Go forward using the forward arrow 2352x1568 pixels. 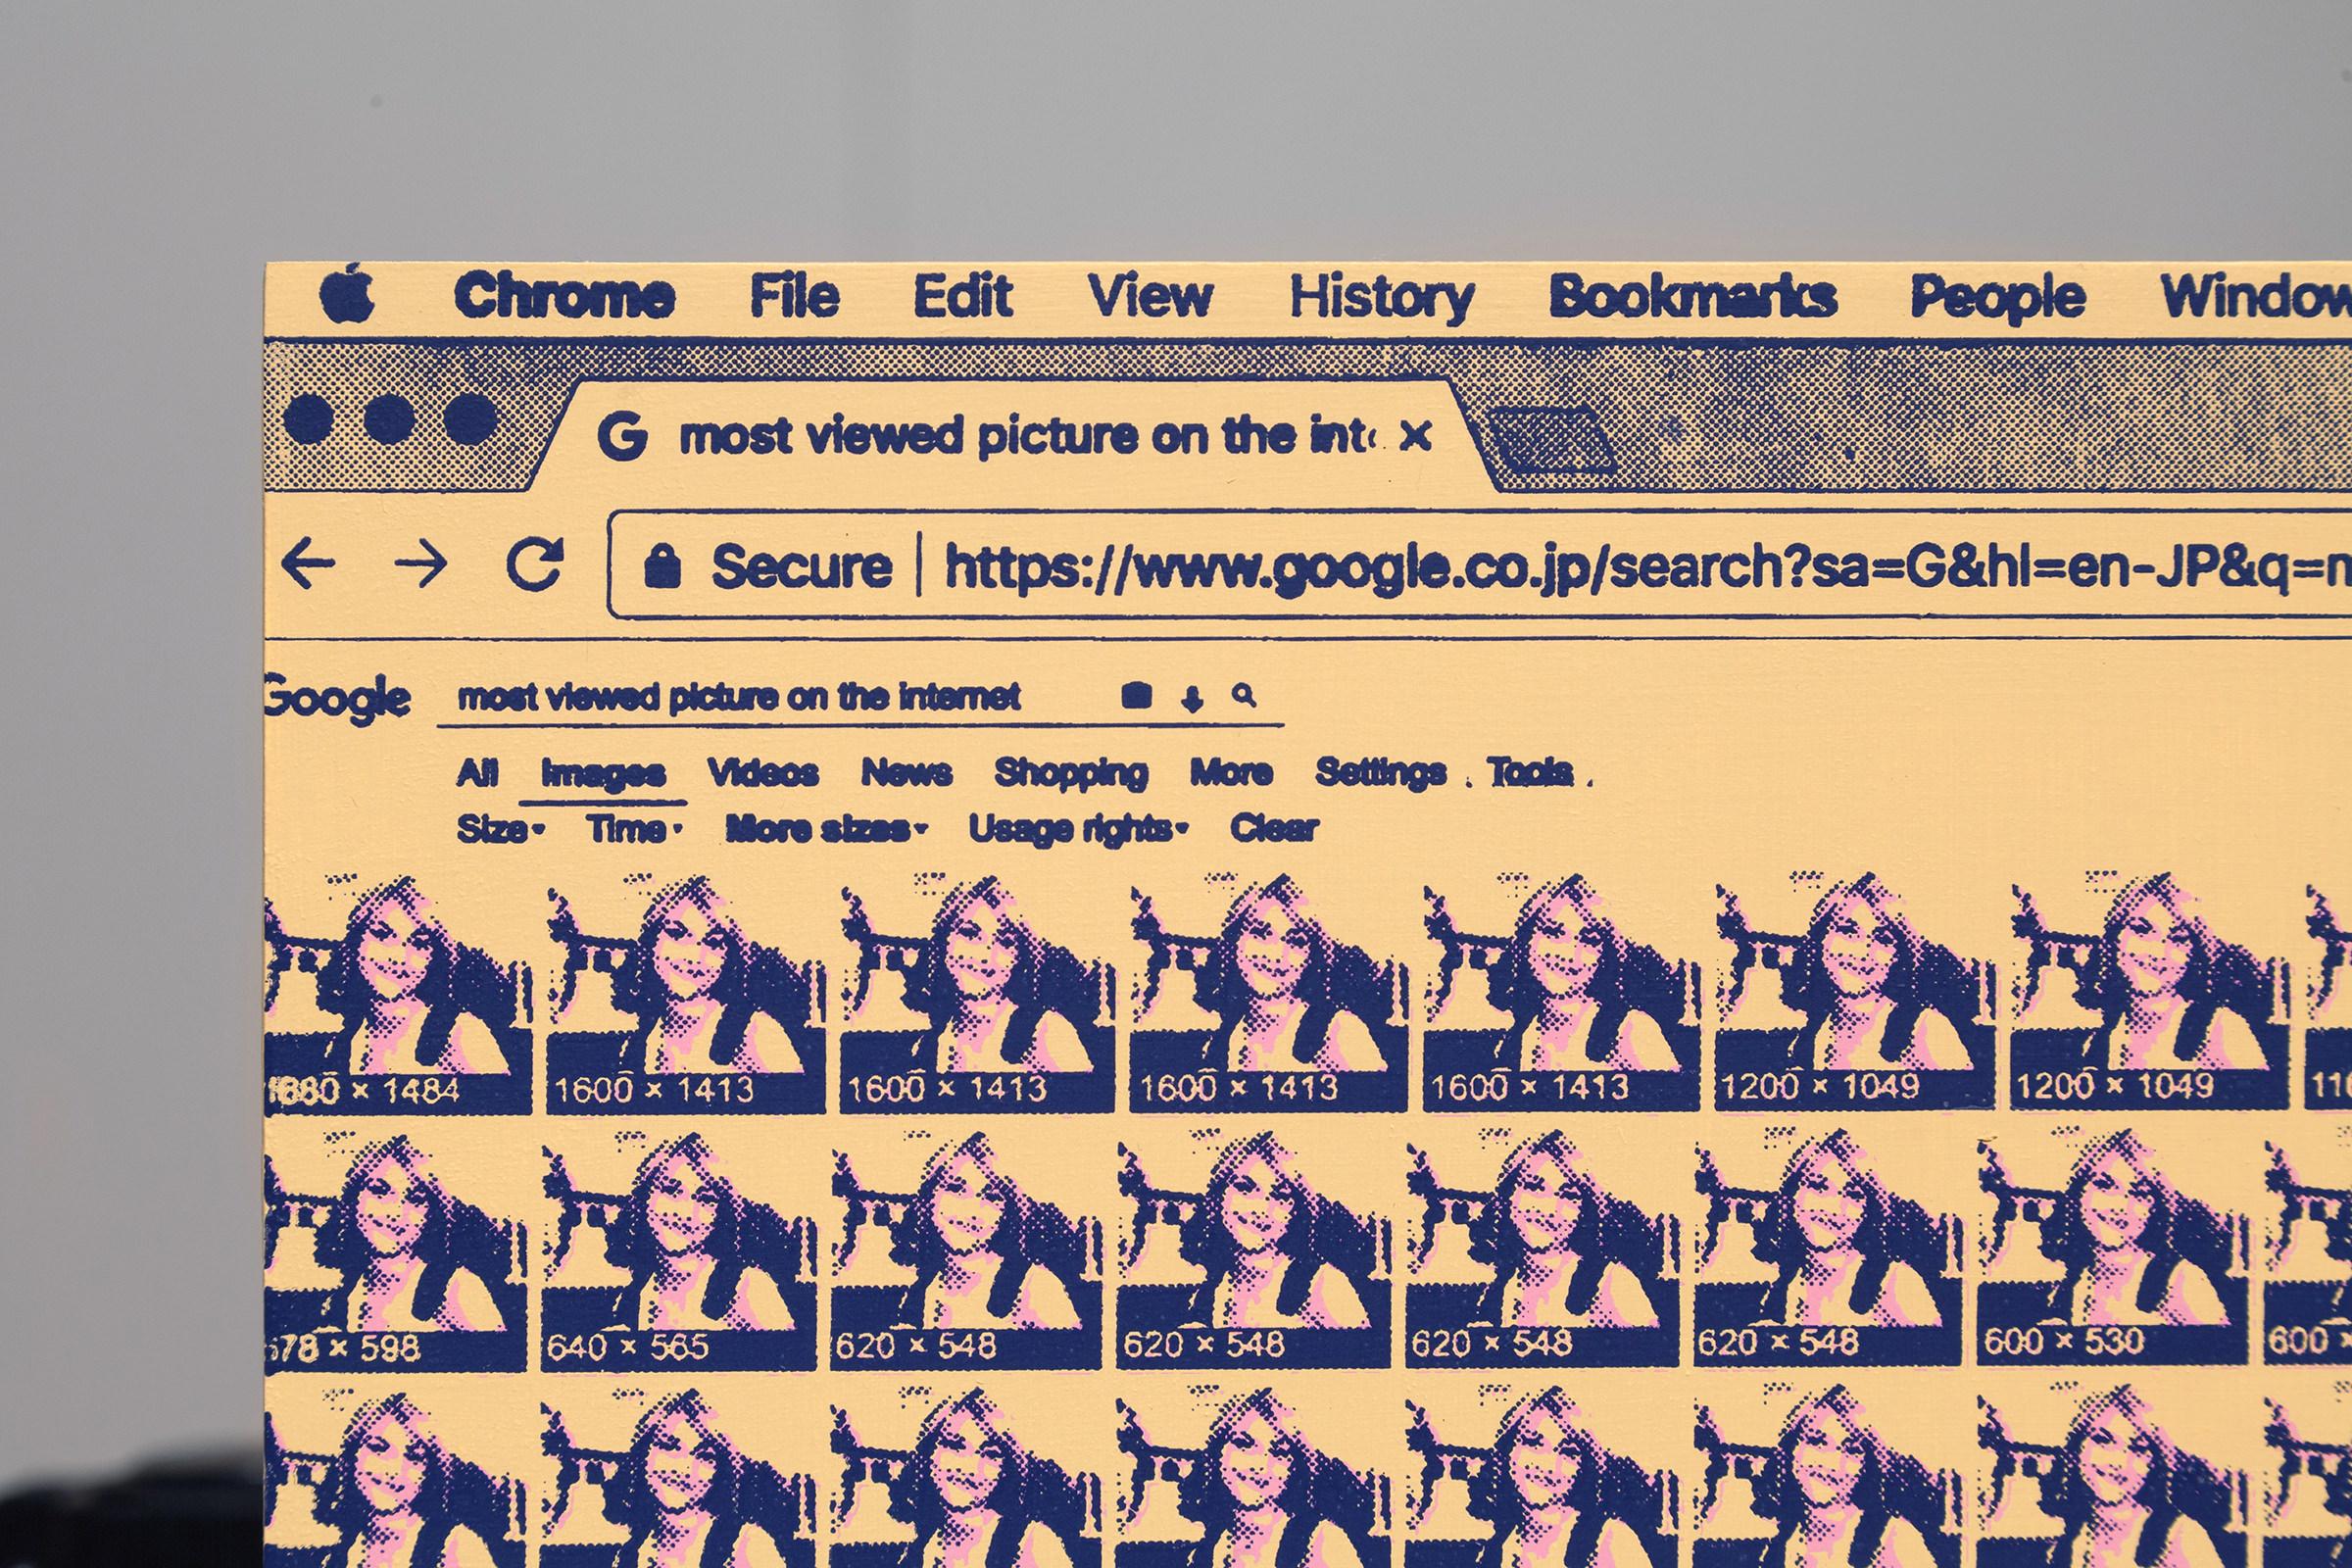click(420, 563)
